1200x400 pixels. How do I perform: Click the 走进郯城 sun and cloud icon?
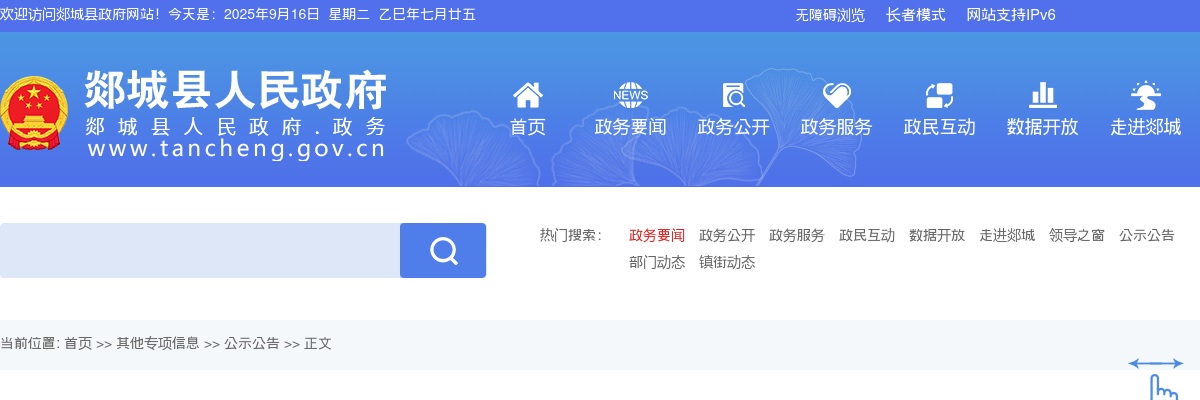tap(1146, 95)
